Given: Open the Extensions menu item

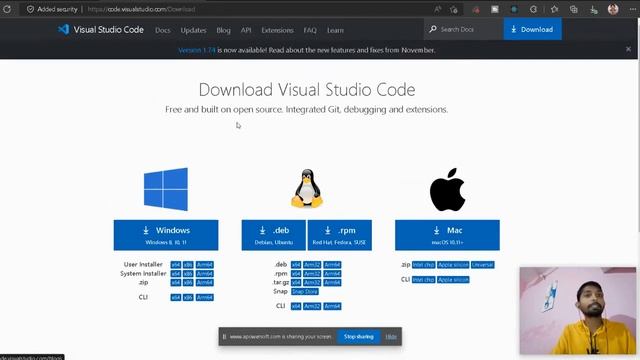Looking at the screenshot, I should [278, 30].
